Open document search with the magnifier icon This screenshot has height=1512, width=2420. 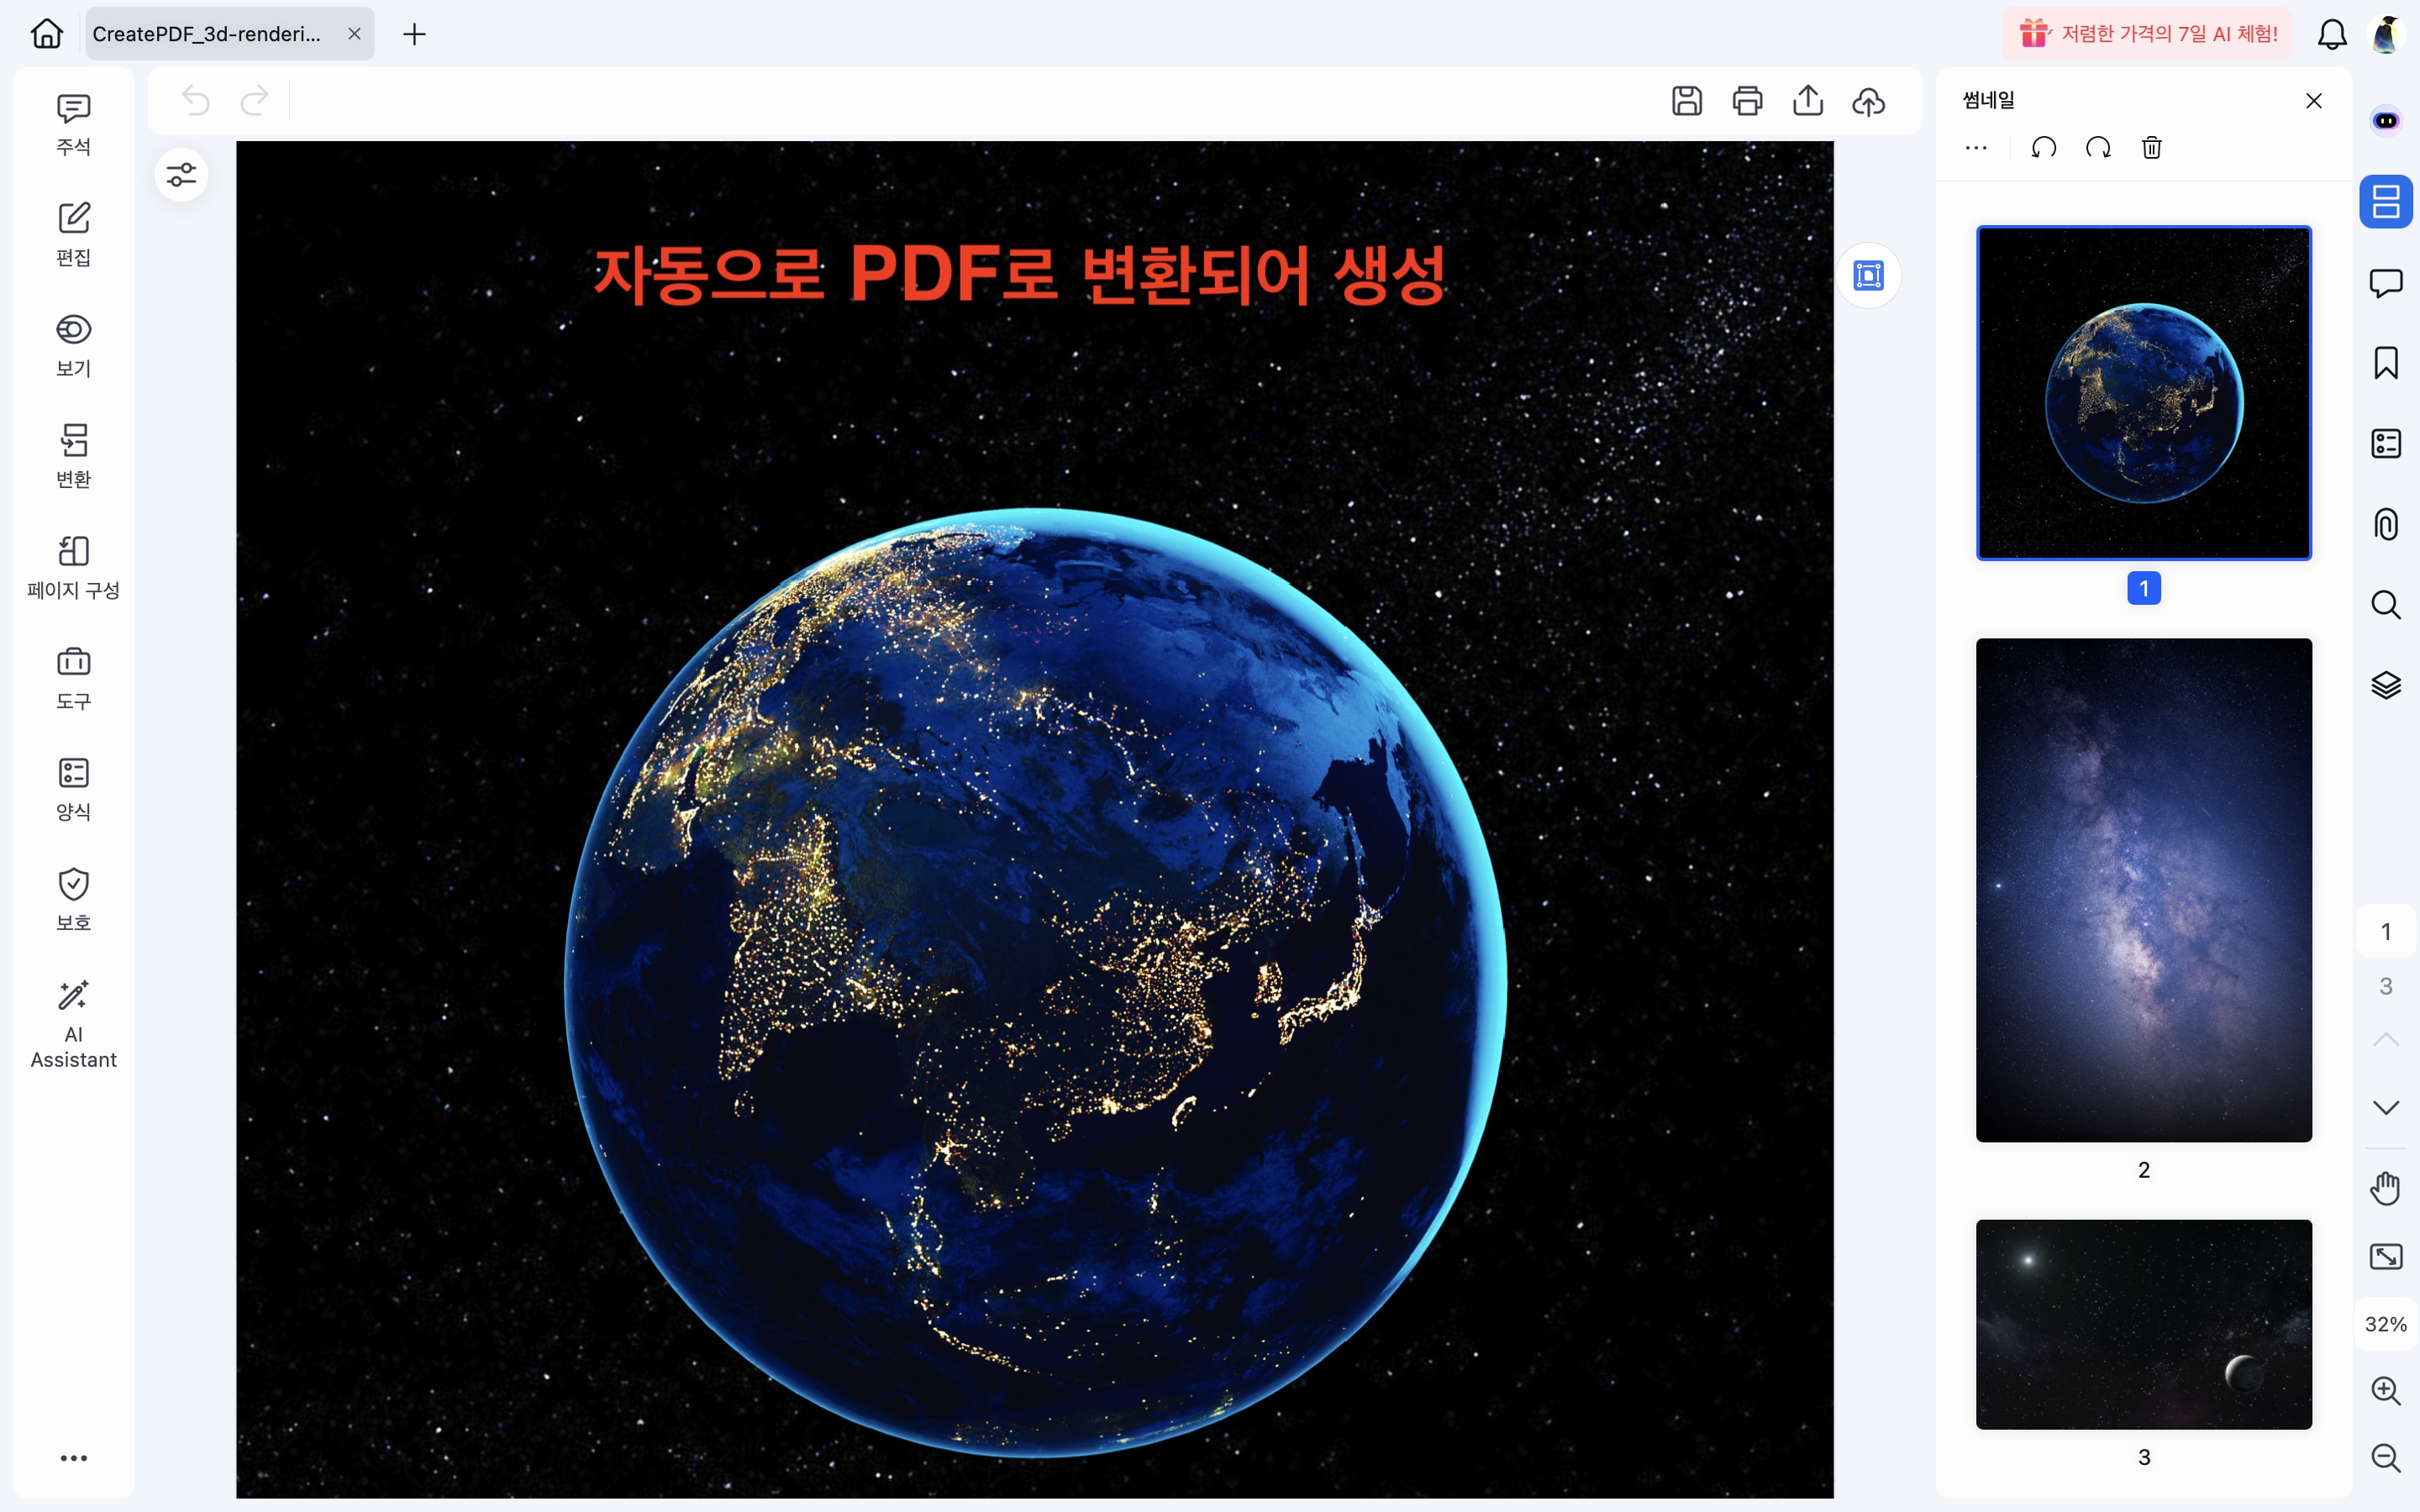pyautogui.click(x=2386, y=604)
